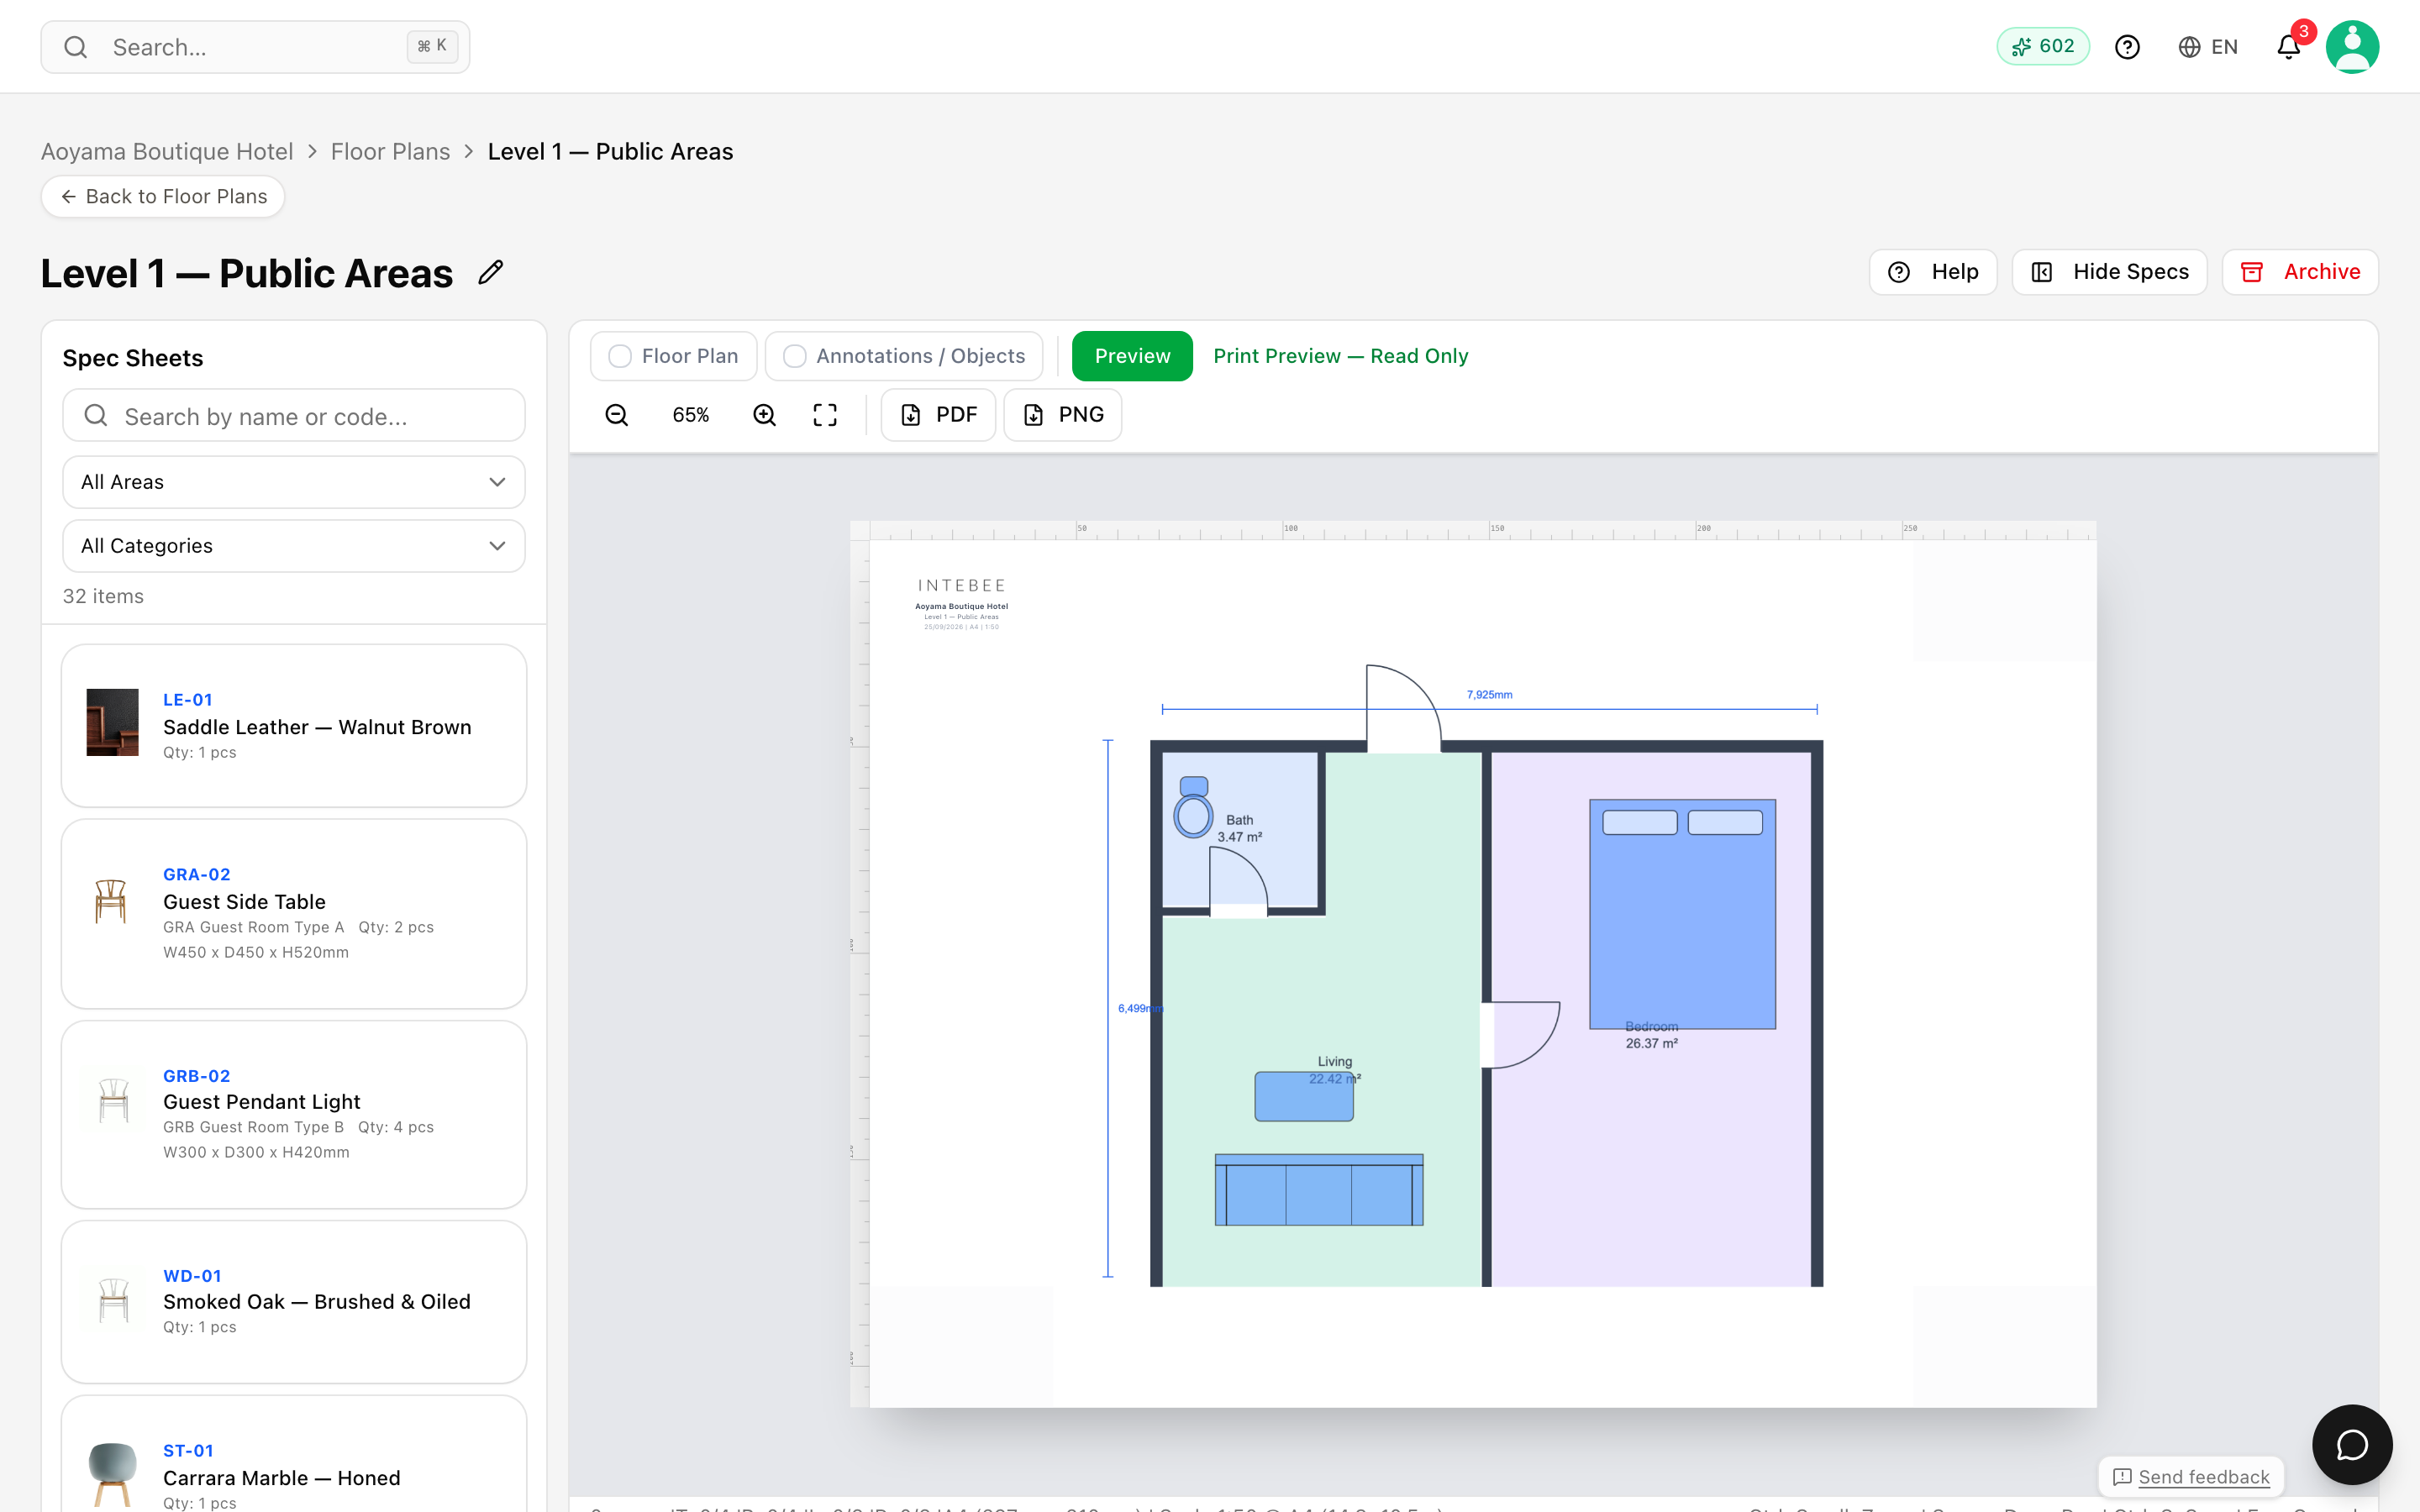This screenshot has height=1512, width=2420.
Task: Select the Annotations / Objects radio option
Action: [904, 356]
